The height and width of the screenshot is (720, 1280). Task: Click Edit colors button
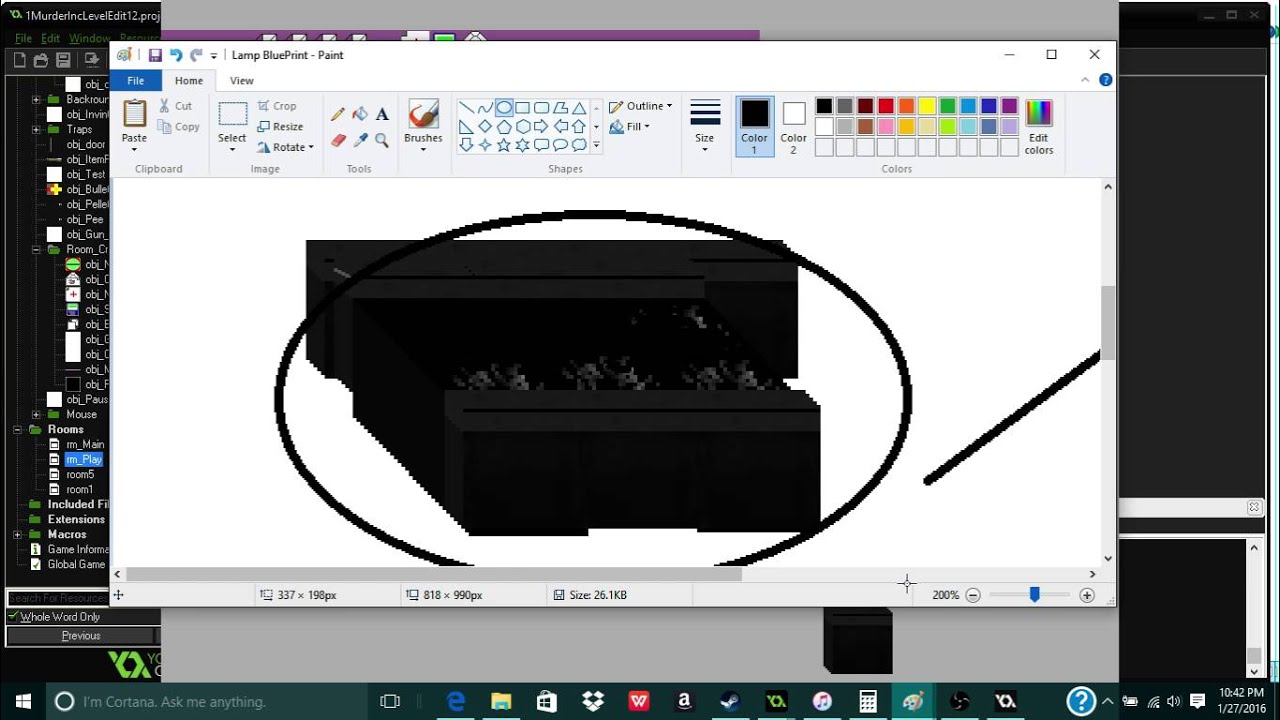click(x=1039, y=127)
